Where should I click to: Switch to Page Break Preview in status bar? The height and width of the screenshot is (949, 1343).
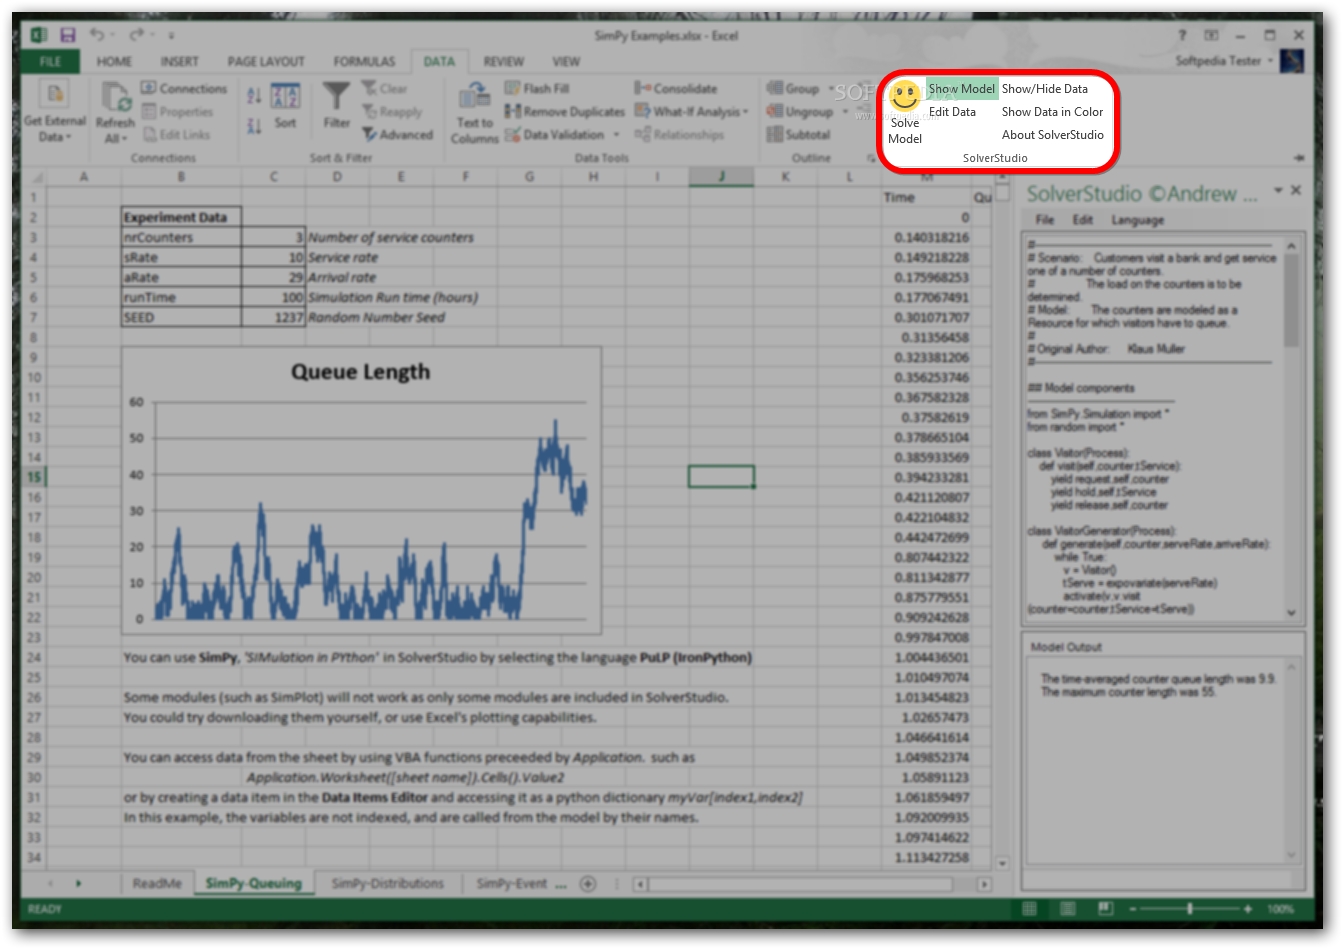[1105, 908]
